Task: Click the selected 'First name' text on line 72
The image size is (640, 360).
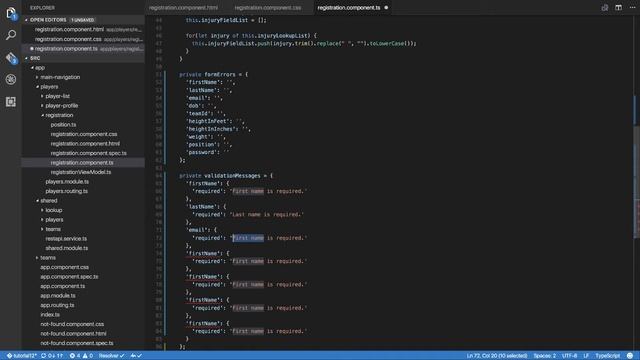Action: (248, 238)
